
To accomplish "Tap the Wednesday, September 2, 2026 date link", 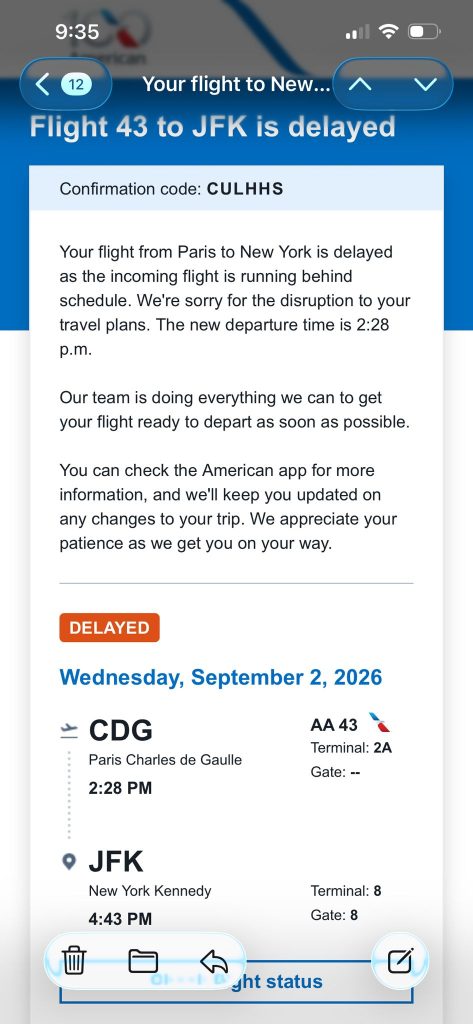I will tap(221, 677).
